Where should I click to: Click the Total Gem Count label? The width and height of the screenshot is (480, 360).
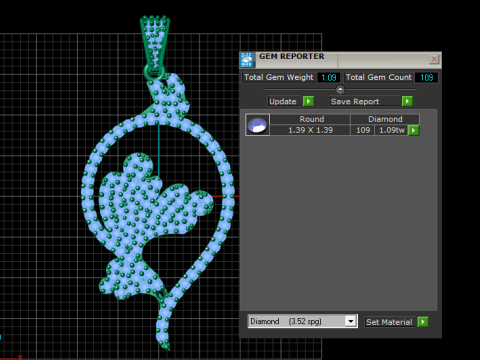[378, 77]
